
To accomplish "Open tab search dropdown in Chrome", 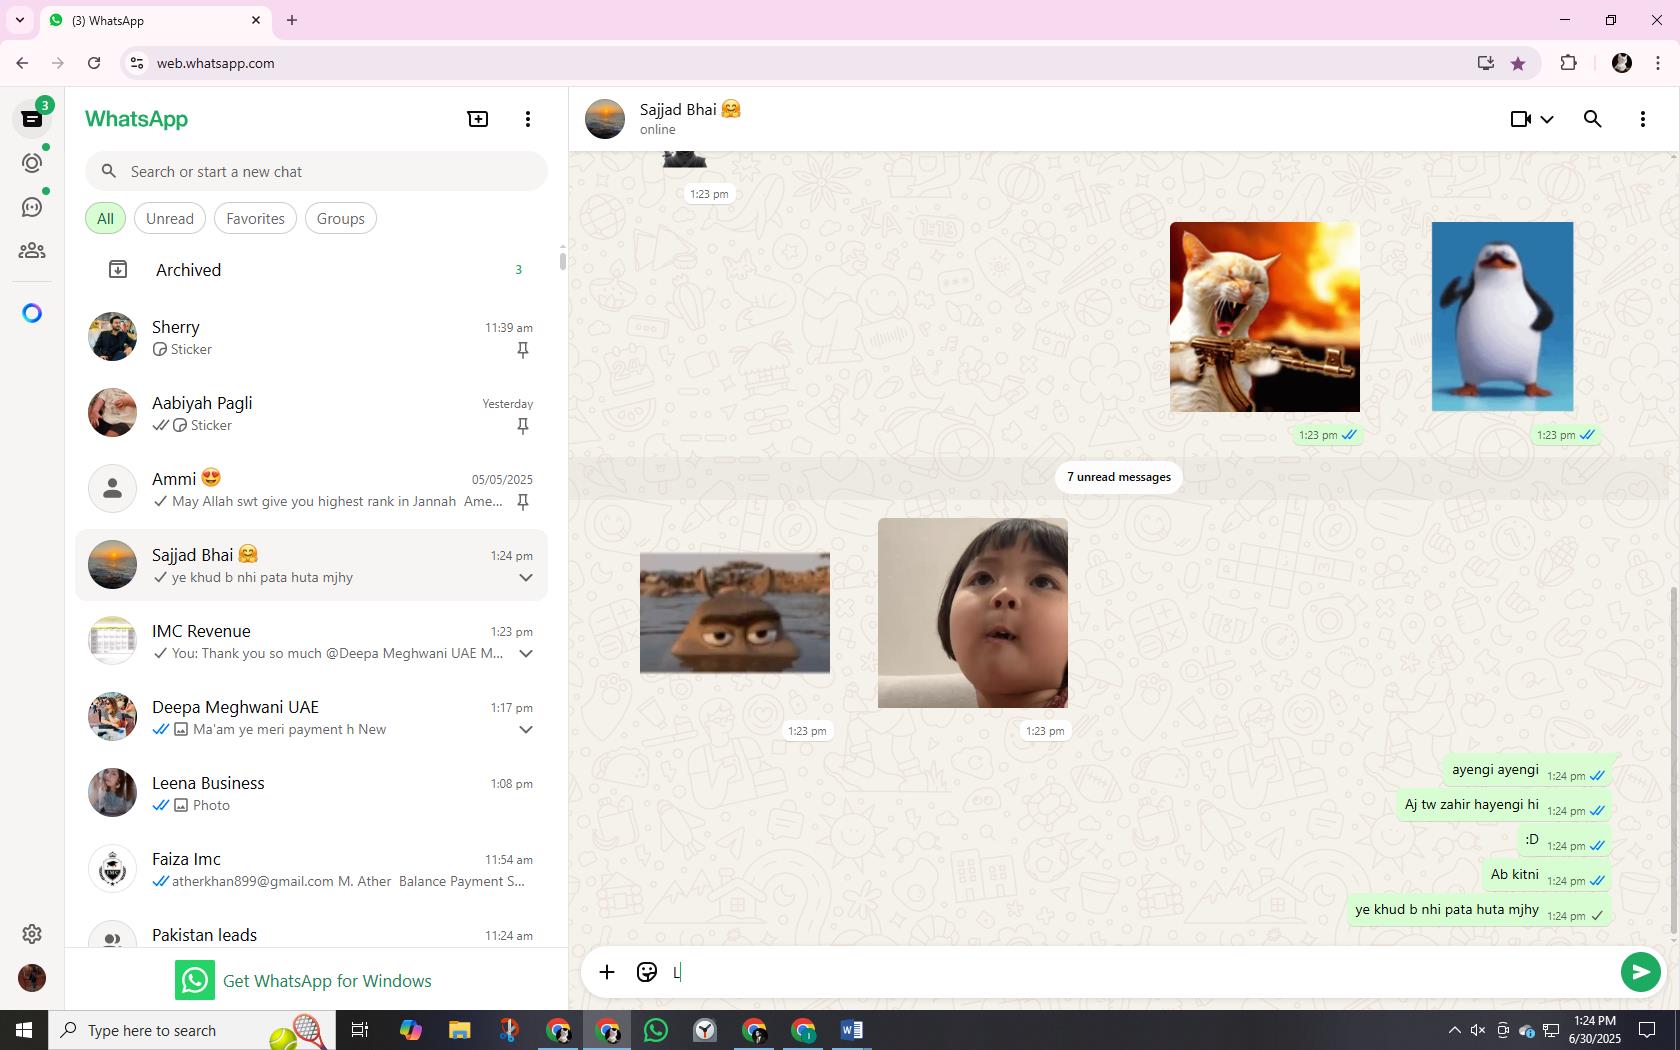I will (x=19, y=20).
